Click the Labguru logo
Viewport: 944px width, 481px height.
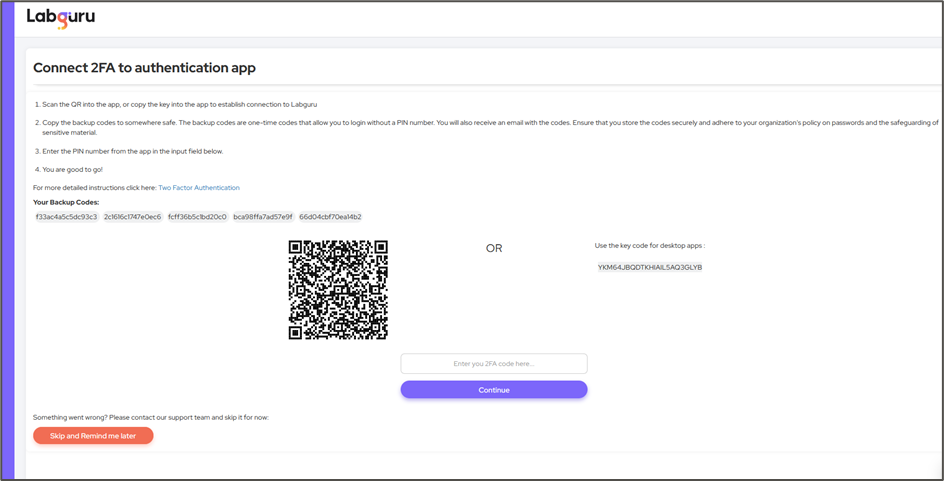tap(61, 18)
